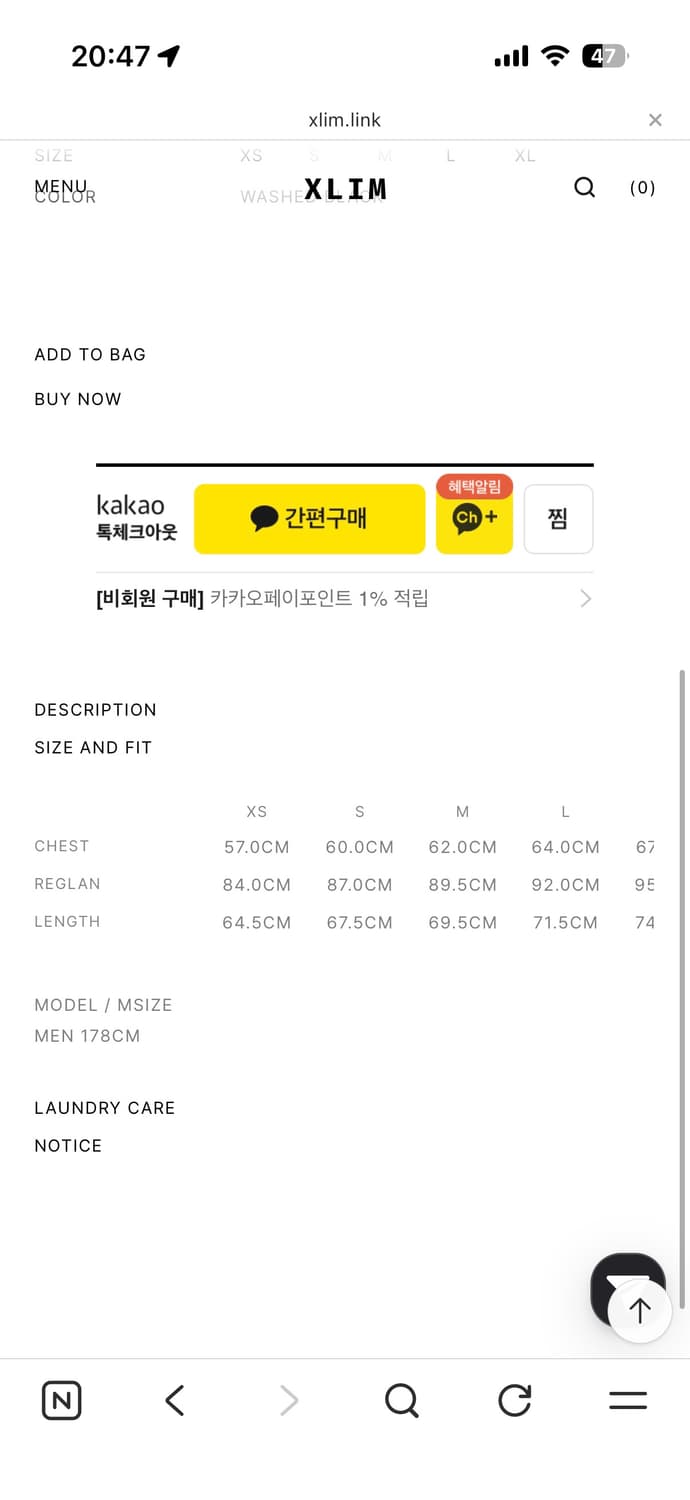Expand the DESCRIPTION section
The height and width of the screenshot is (1500, 690).
click(96, 710)
